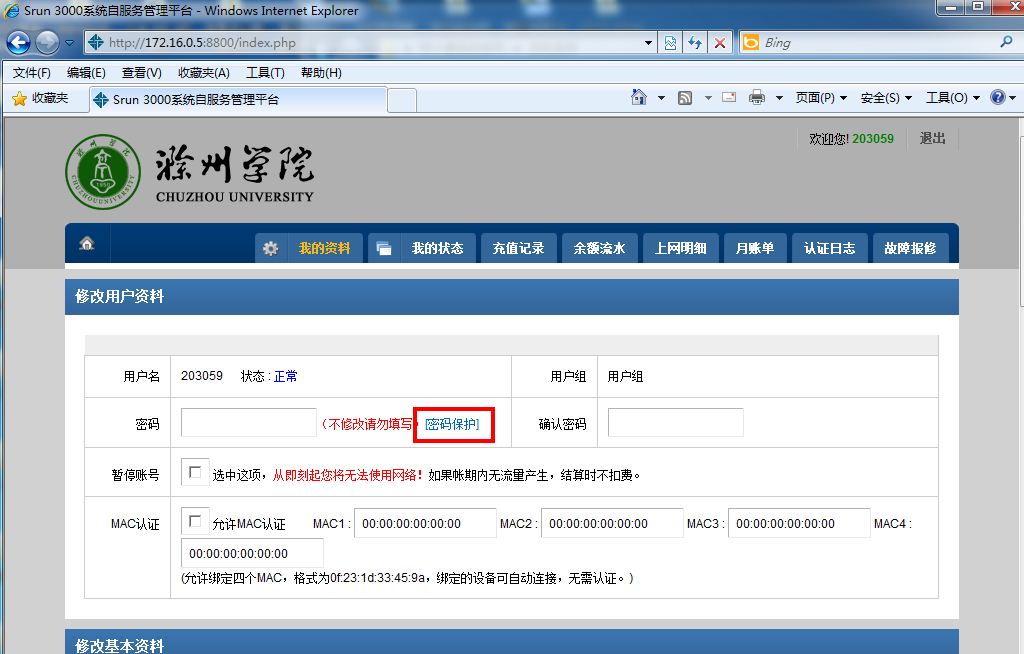Click the Compatibility View icon

click(671, 43)
